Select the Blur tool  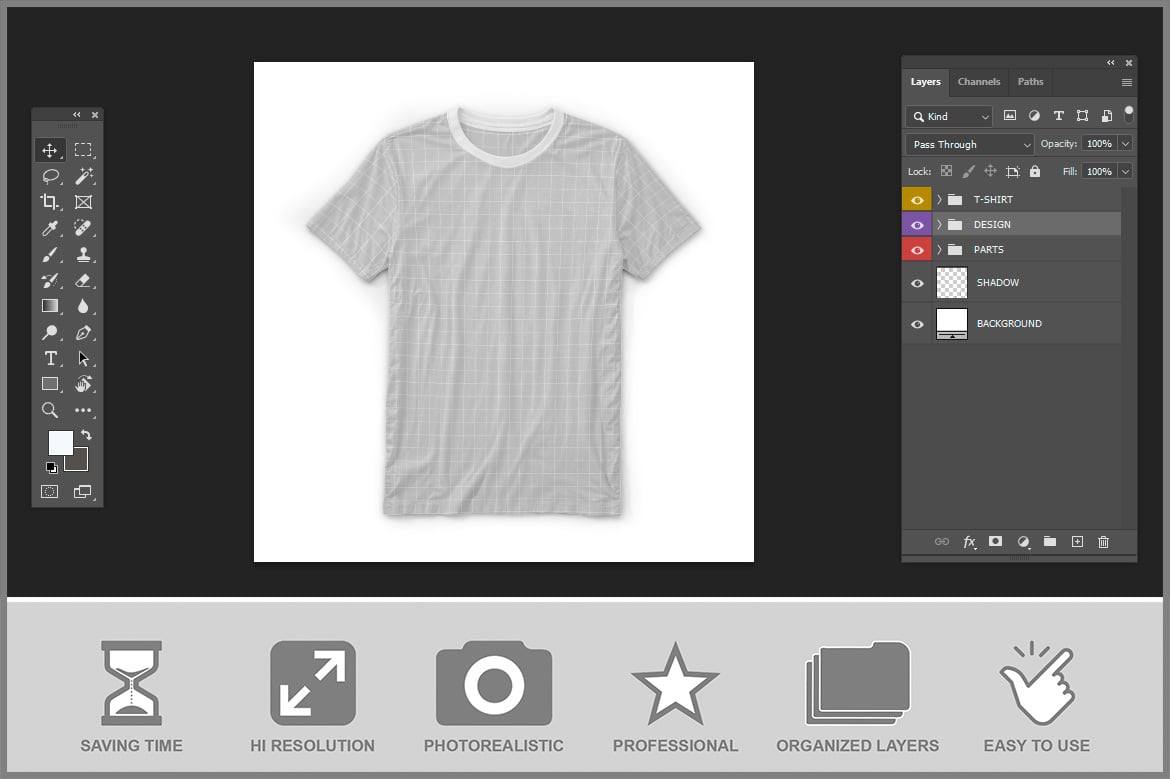pos(83,306)
